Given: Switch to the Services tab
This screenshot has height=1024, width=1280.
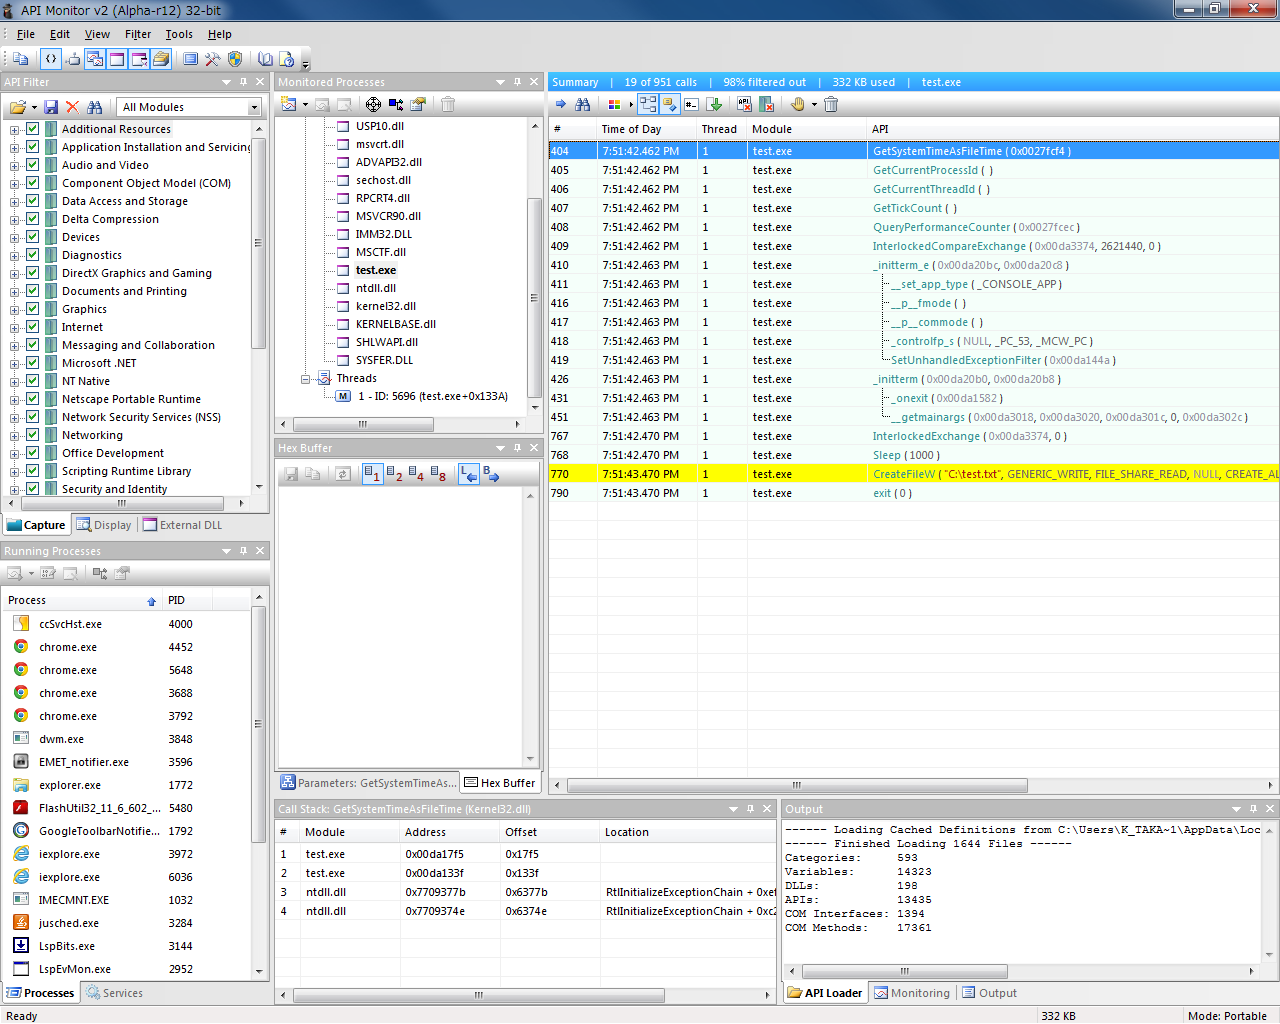Looking at the screenshot, I should tap(114, 993).
